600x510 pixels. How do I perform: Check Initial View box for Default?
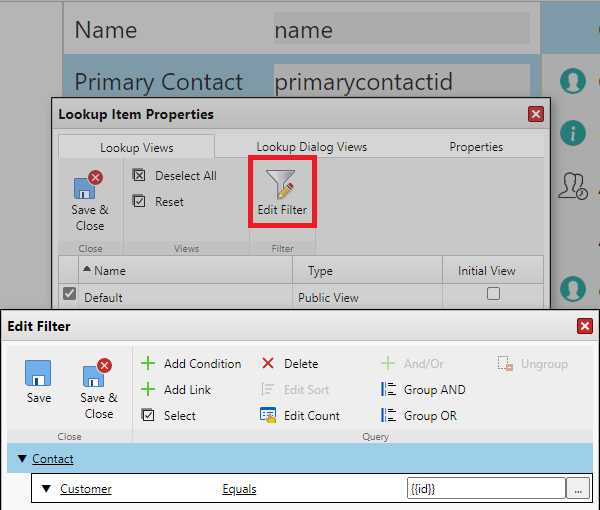493,293
